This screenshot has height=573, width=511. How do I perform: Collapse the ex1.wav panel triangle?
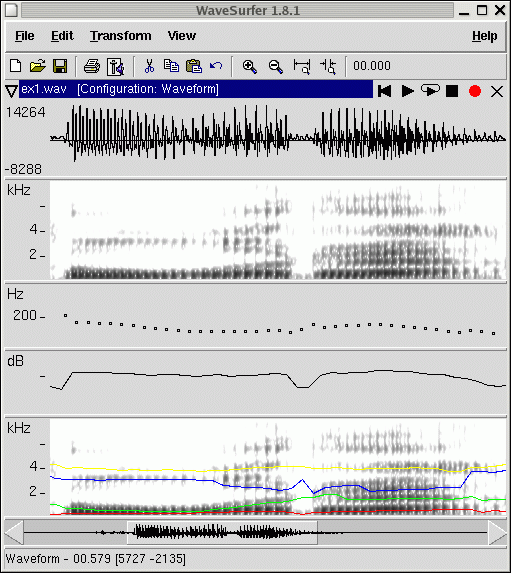coord(11,91)
